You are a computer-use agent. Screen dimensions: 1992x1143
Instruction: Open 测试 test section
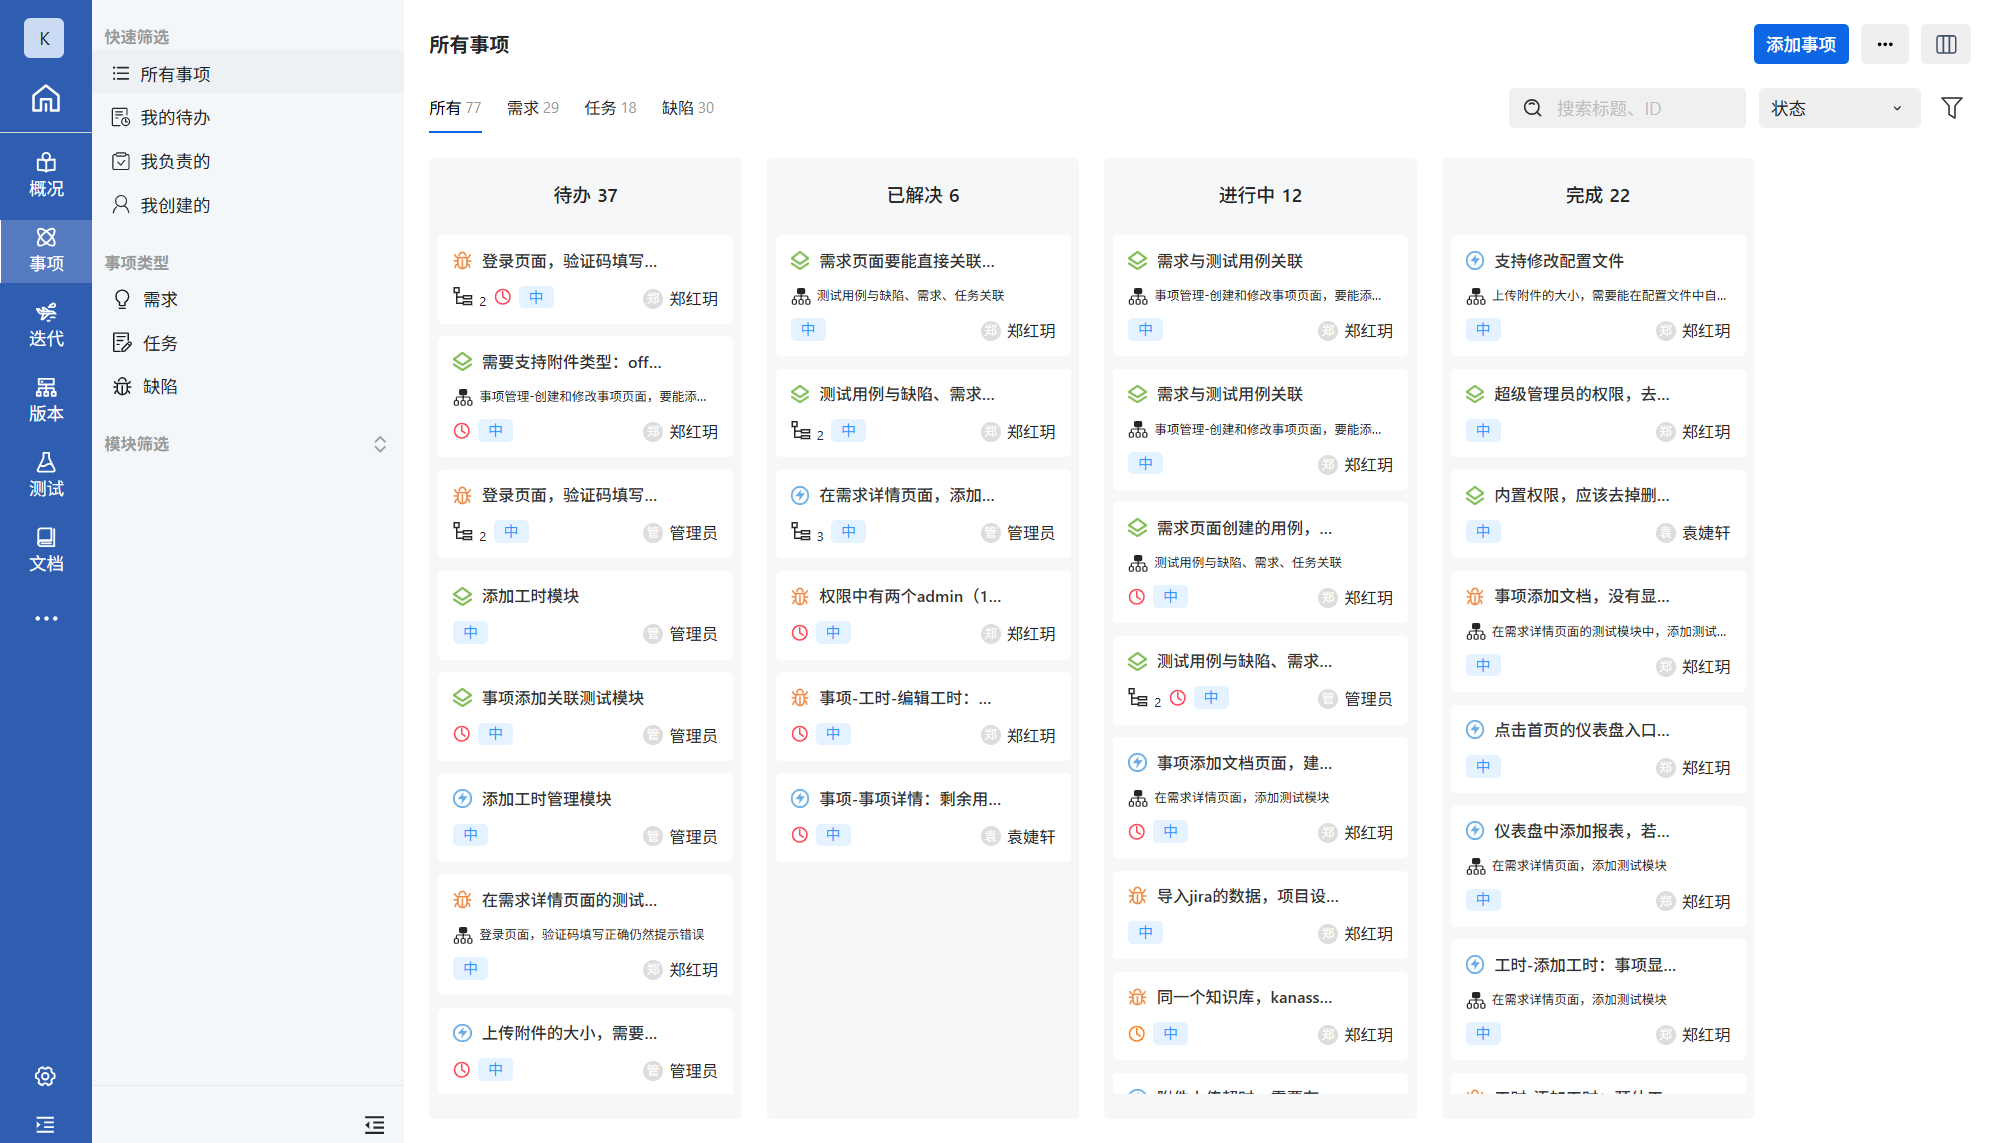coord(46,475)
